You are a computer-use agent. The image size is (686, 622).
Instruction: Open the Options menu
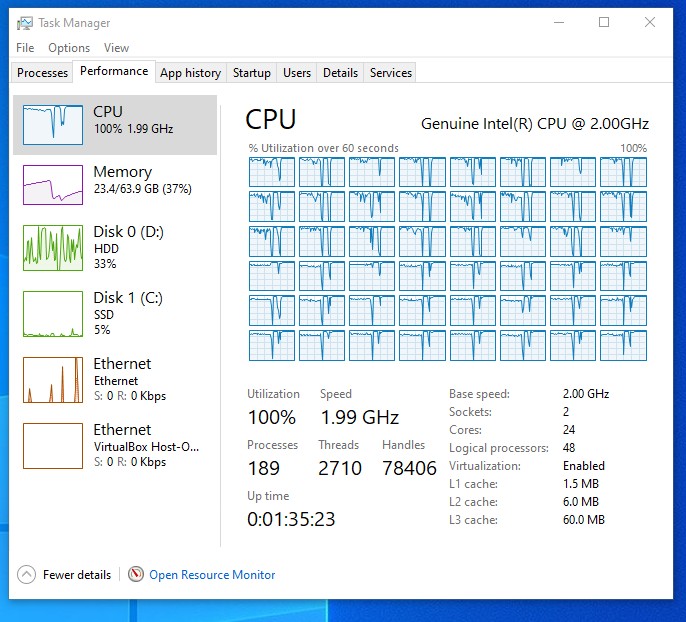pos(69,48)
